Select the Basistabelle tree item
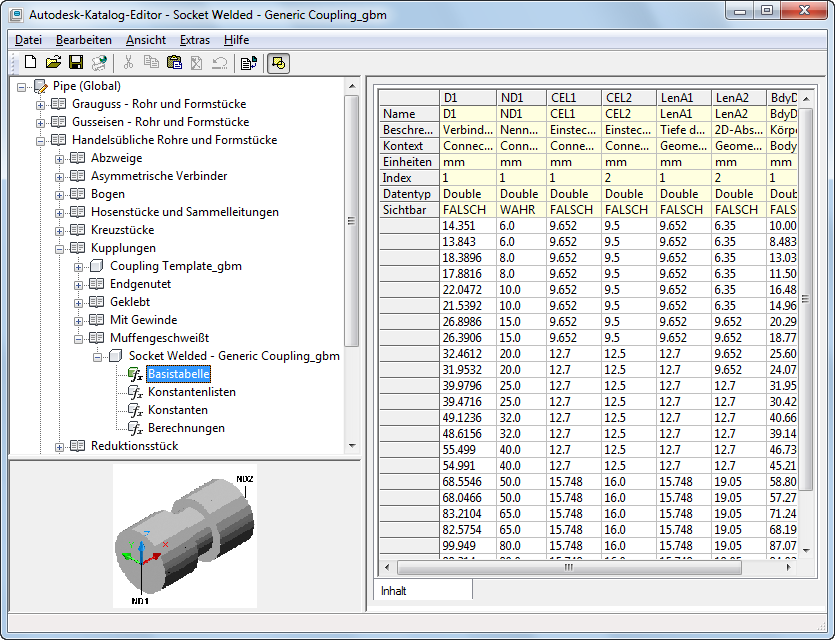The image size is (835, 640). (179, 374)
